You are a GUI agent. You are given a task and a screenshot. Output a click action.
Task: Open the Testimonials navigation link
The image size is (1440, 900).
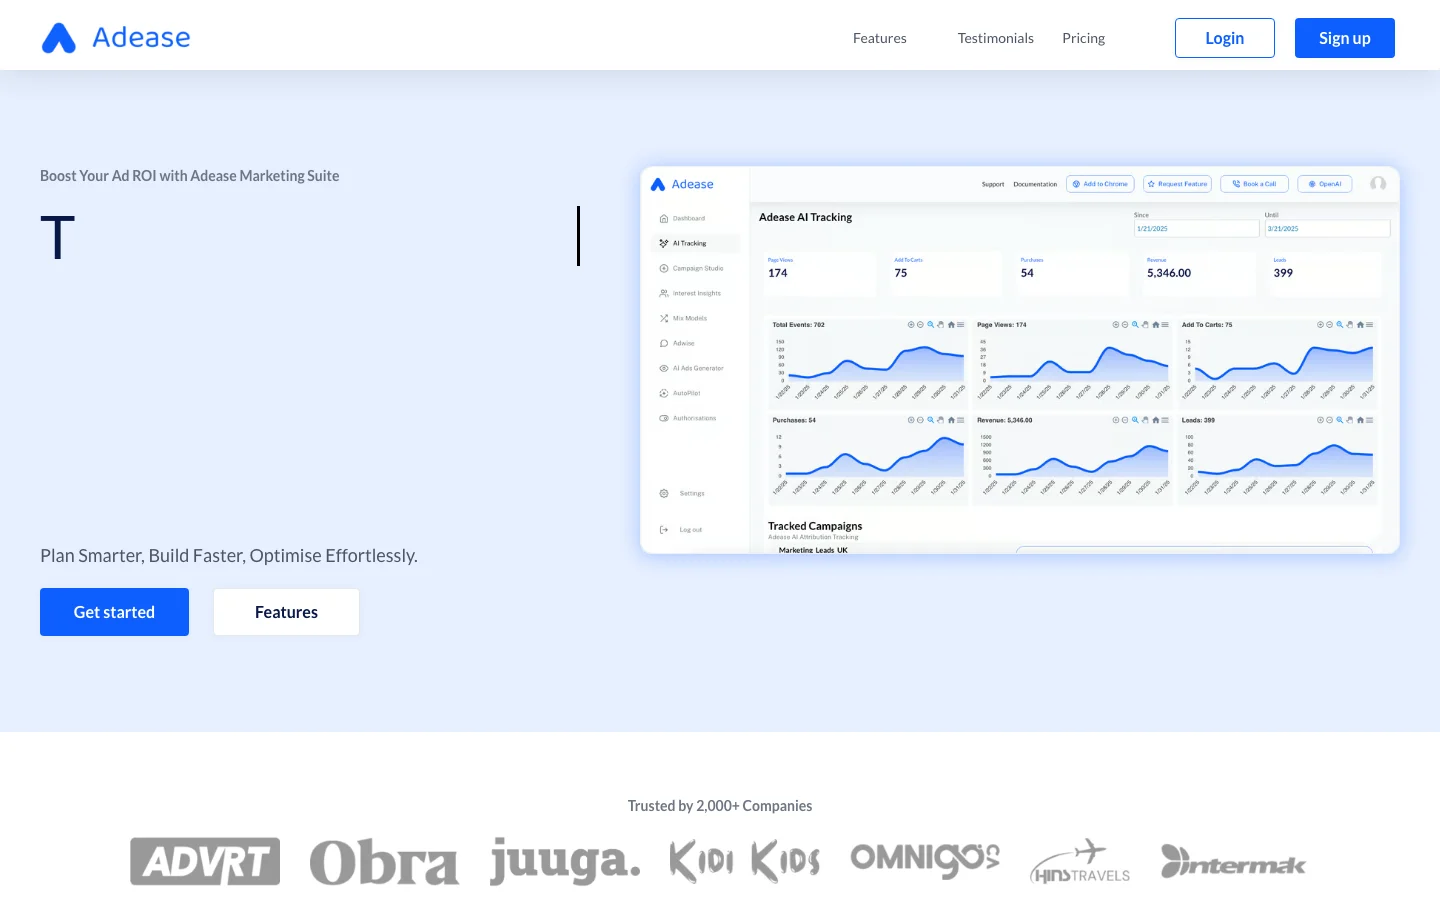[996, 38]
